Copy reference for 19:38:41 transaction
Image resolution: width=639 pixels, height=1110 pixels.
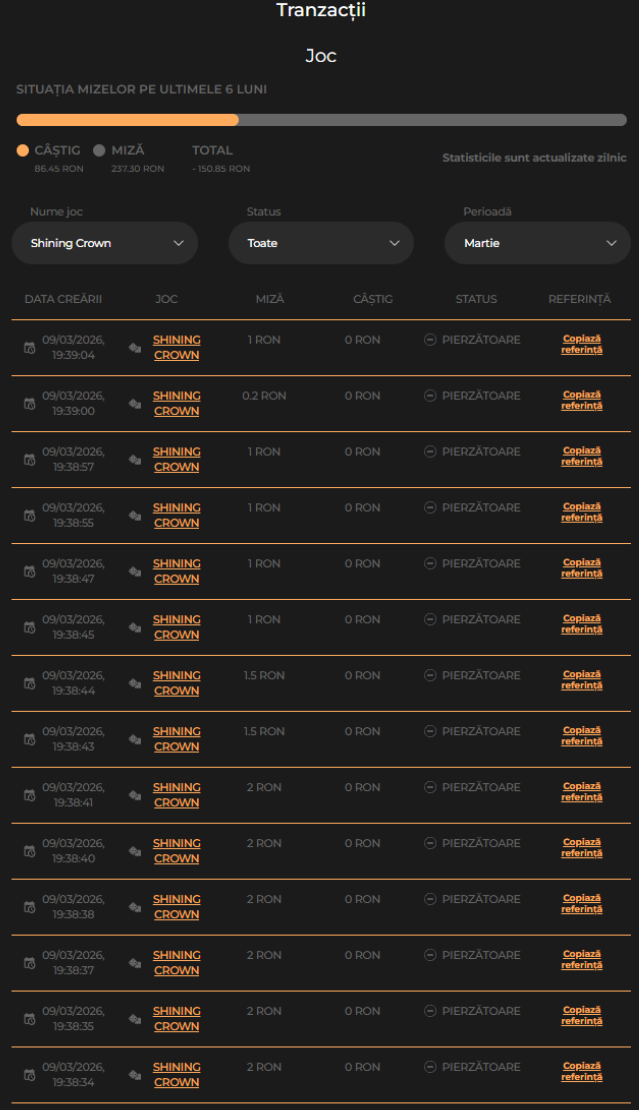pyautogui.click(x=582, y=792)
